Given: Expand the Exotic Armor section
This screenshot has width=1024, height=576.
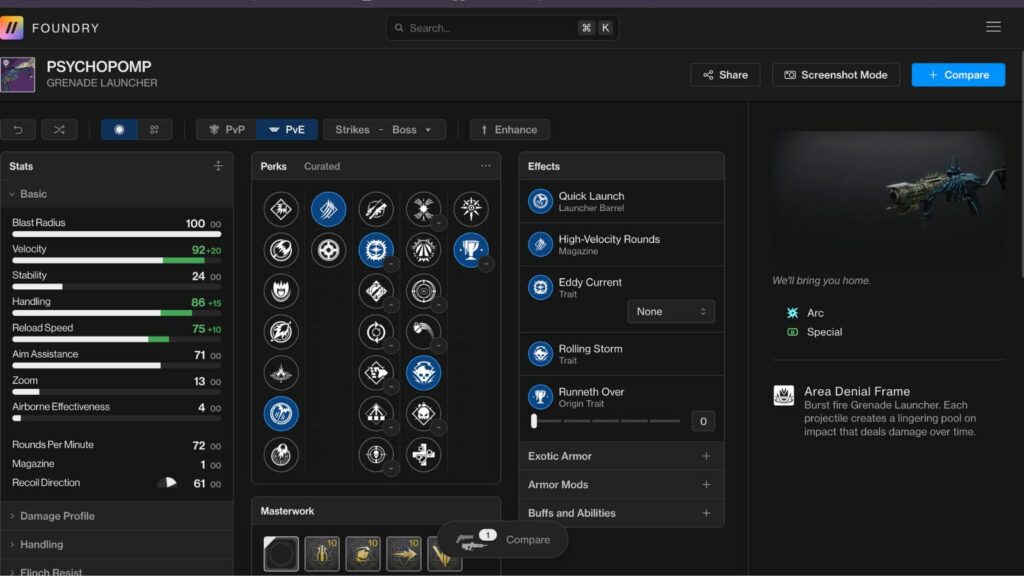Looking at the screenshot, I should pyautogui.click(x=620, y=456).
